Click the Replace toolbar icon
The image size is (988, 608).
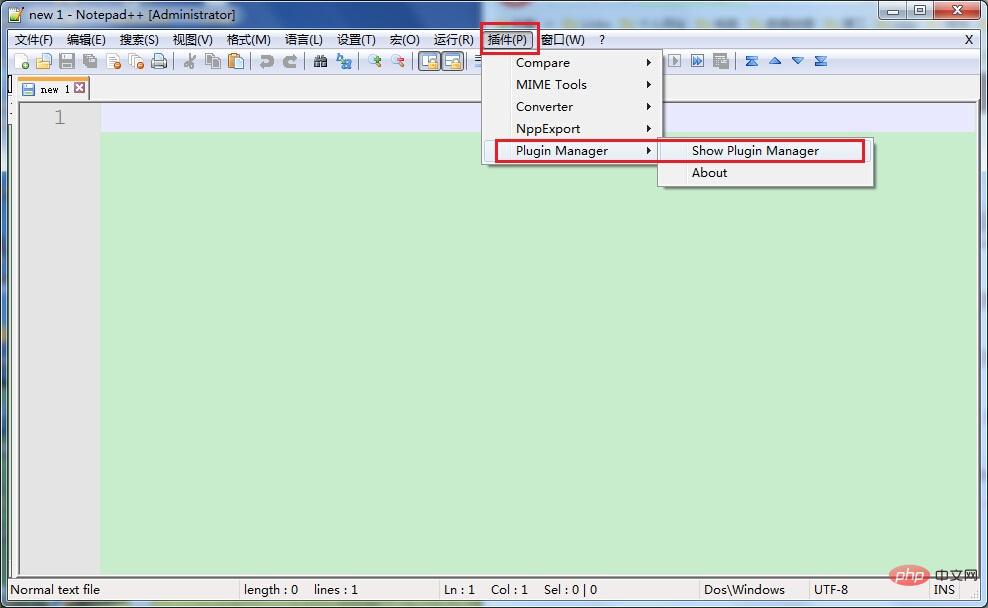(342, 61)
